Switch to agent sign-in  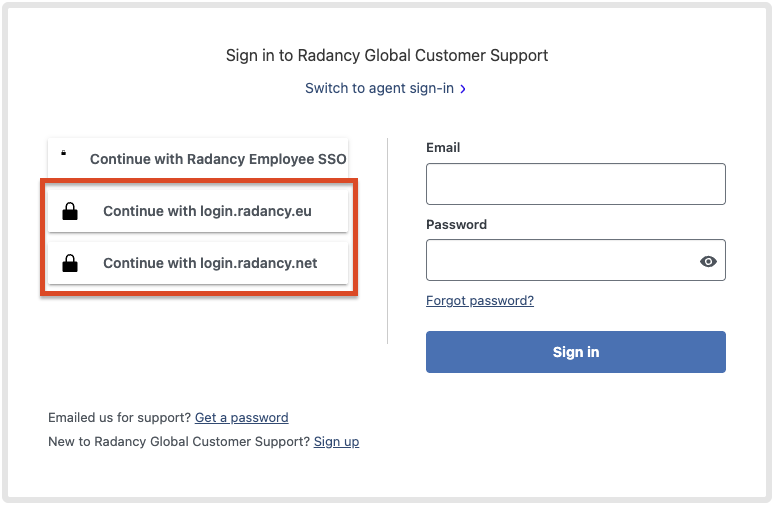pos(379,88)
